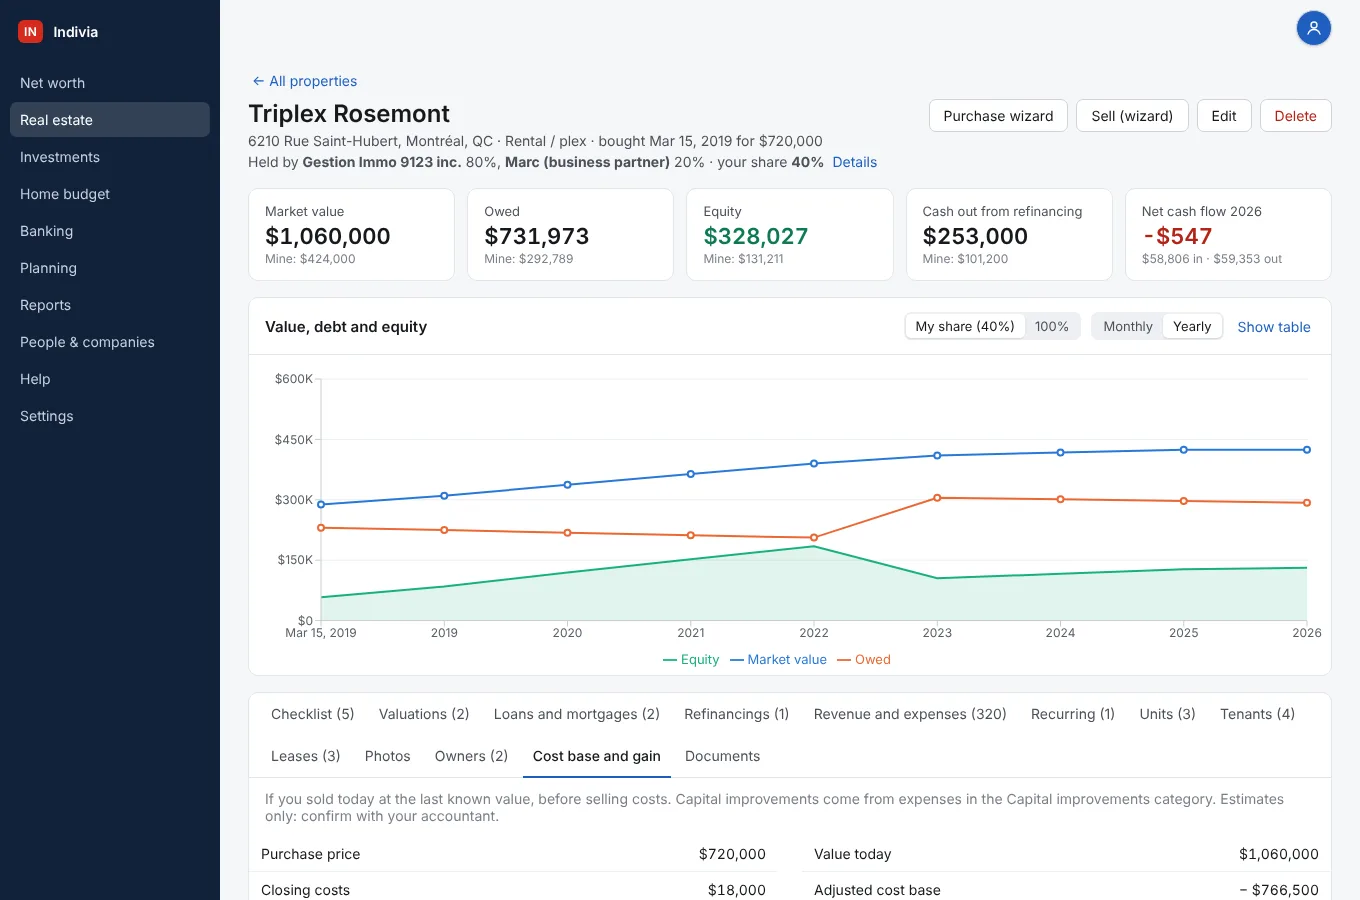This screenshot has height=900, width=1360.
Task: Select the Yearly chart interval
Action: click(1192, 327)
